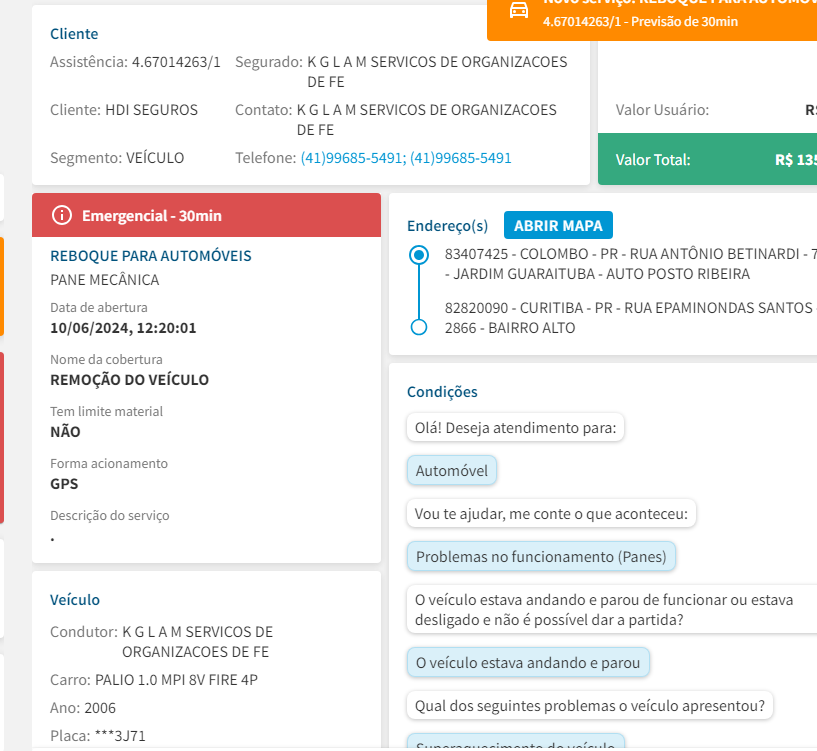Click the Cliente section heading
Viewport: 817px width, 751px height.
click(x=74, y=34)
